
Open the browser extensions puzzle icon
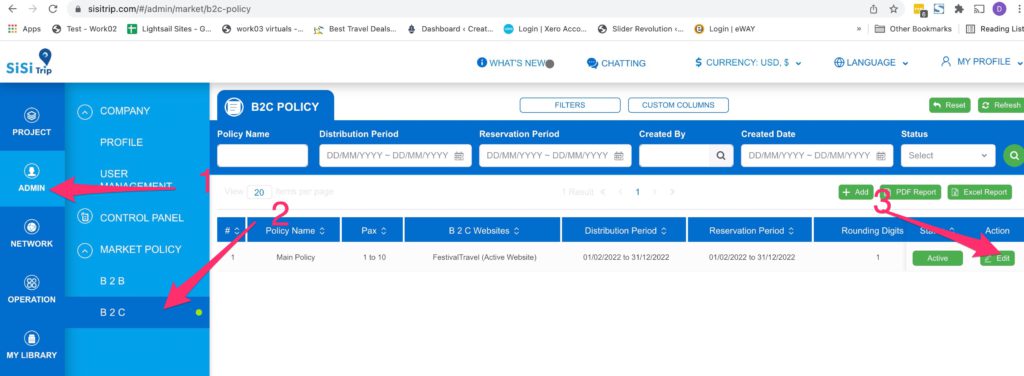tap(959, 9)
